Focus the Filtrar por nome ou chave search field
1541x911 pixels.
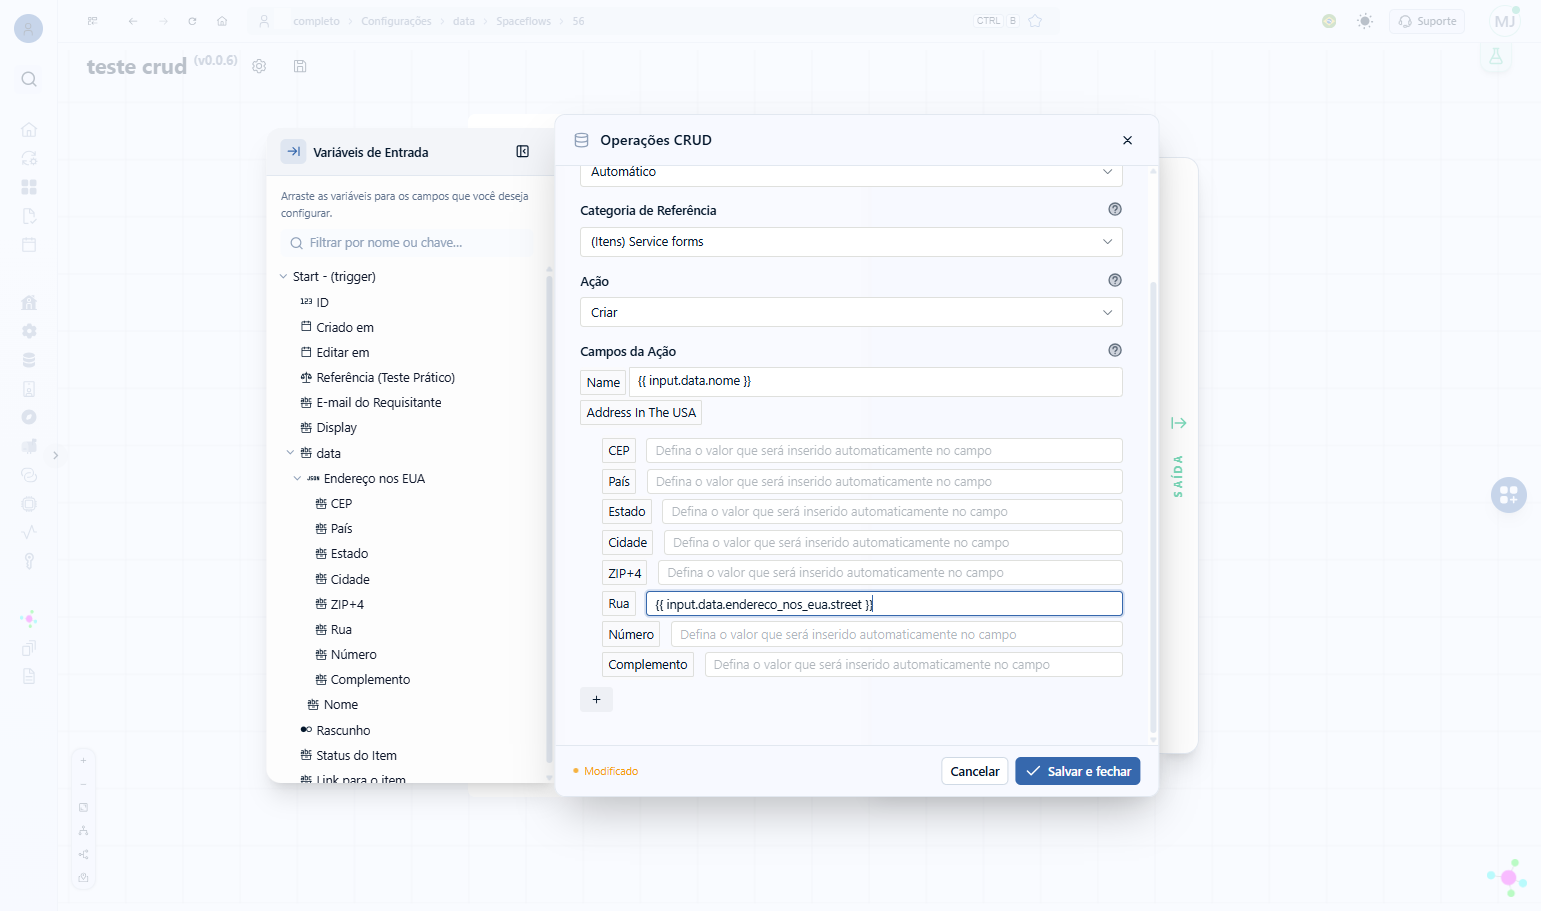point(408,243)
